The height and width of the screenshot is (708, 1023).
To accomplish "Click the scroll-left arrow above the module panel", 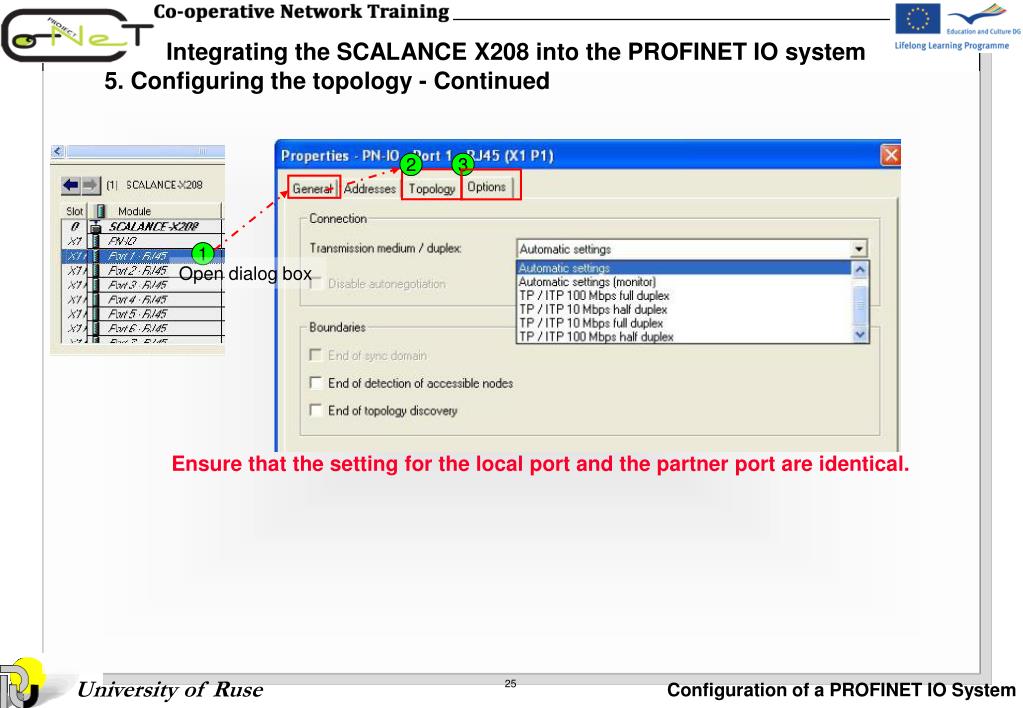I will point(58,151).
